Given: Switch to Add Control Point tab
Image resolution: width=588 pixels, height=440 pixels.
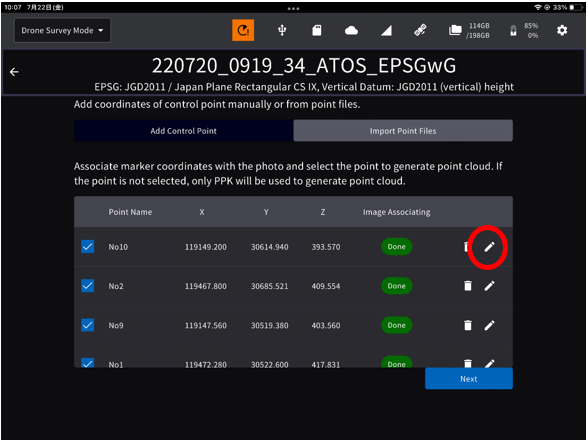Looking at the screenshot, I should click(183, 131).
